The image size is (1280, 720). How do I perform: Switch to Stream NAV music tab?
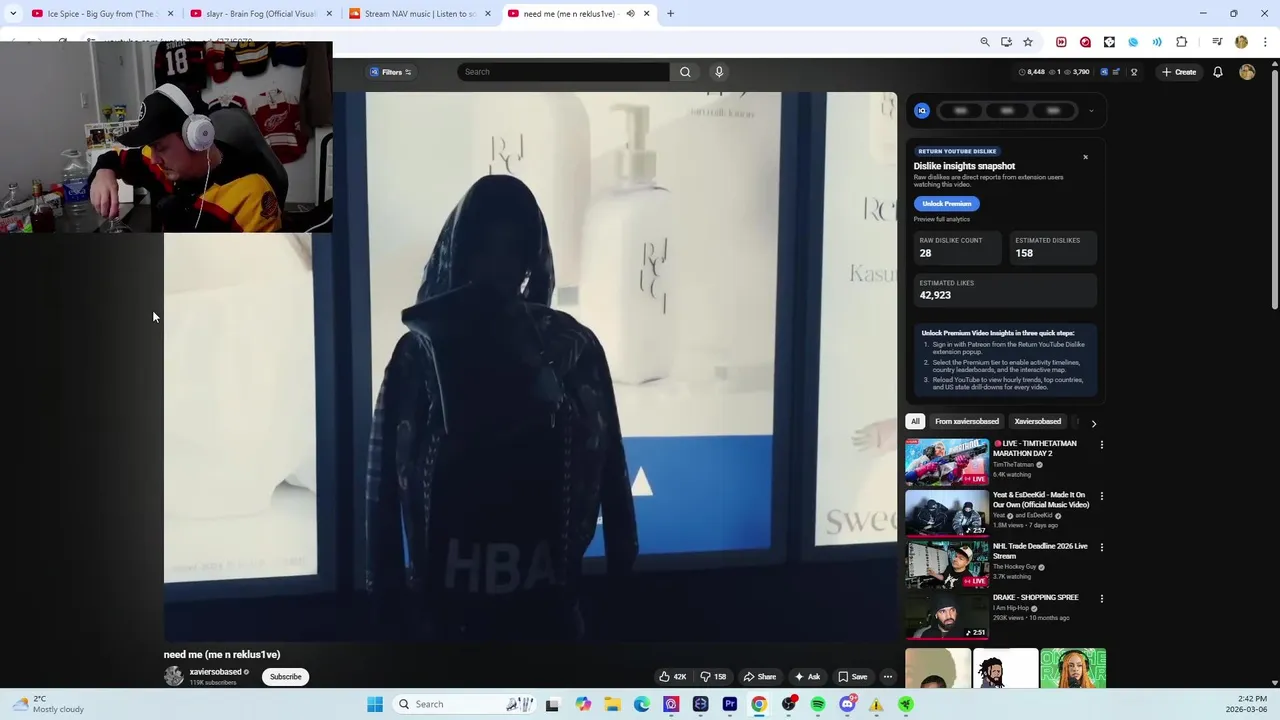click(x=420, y=14)
